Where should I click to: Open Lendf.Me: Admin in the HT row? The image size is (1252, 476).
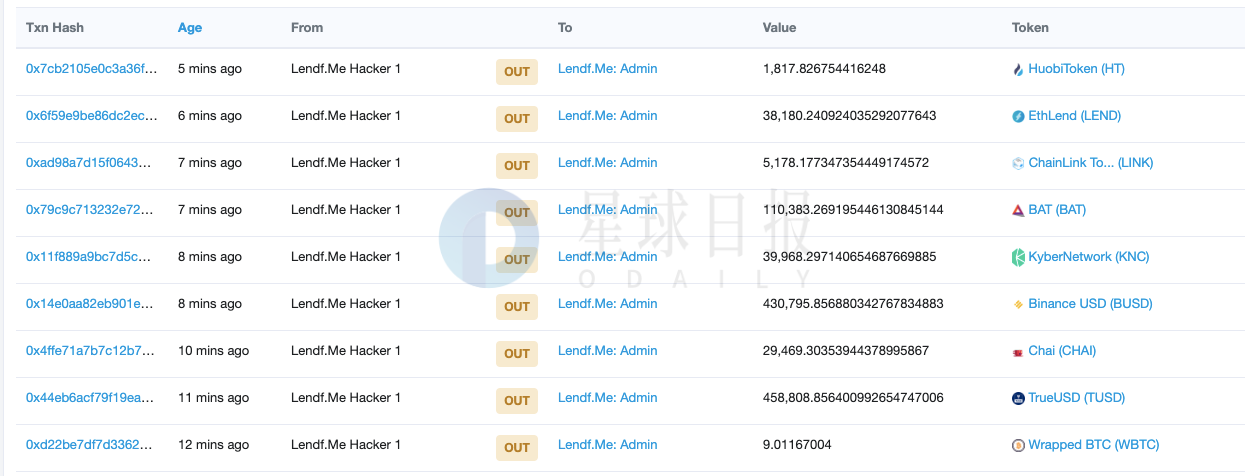[x=608, y=69]
